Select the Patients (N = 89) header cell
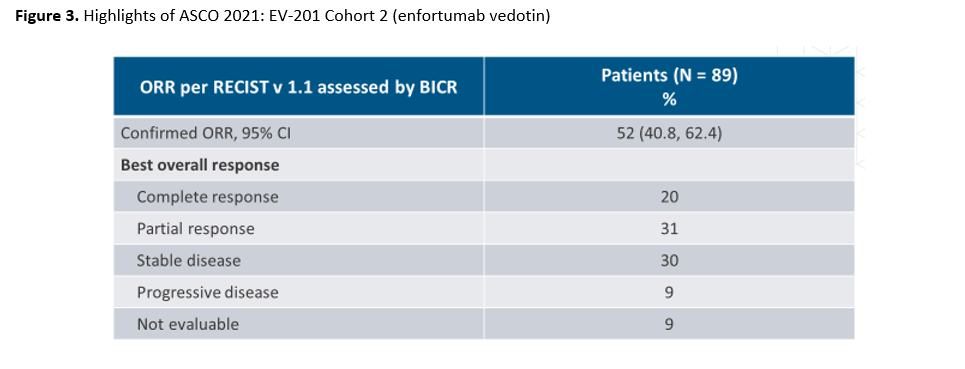 click(669, 87)
